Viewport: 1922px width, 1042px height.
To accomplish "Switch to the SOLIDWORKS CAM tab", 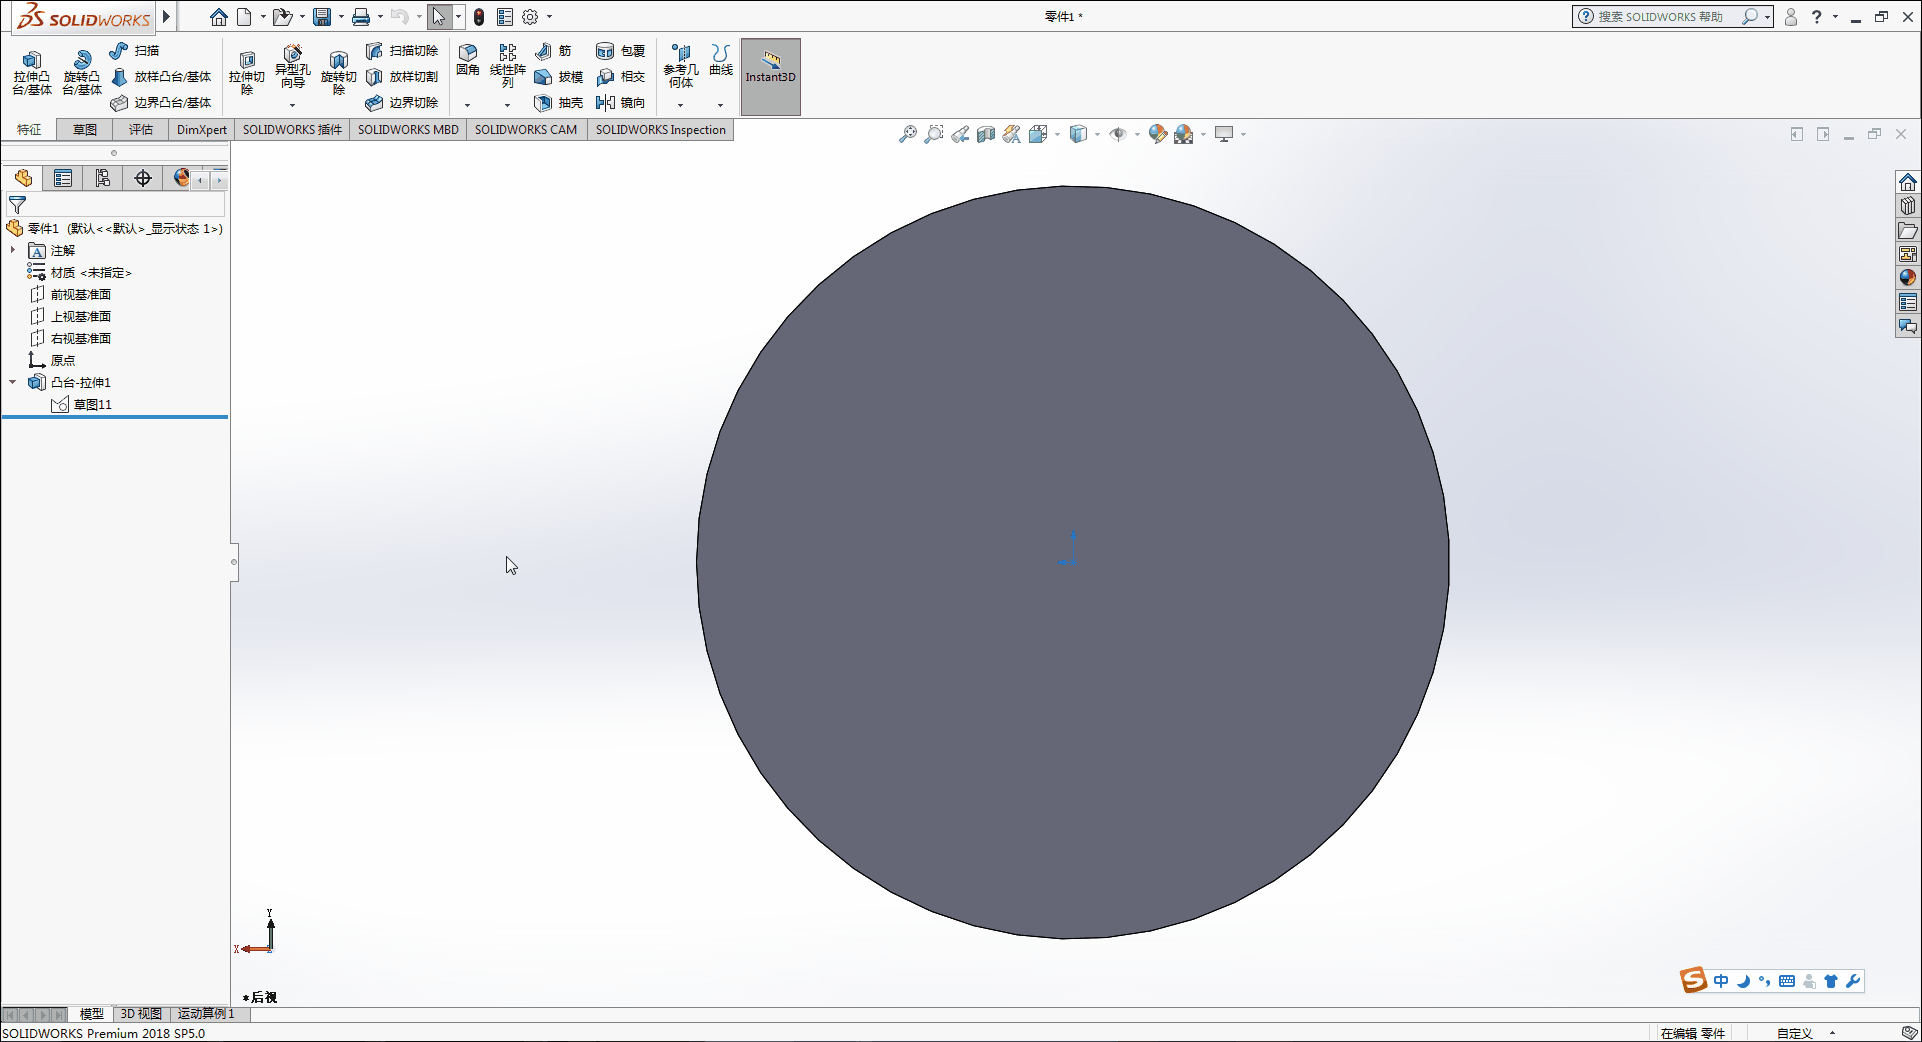I will tap(526, 130).
